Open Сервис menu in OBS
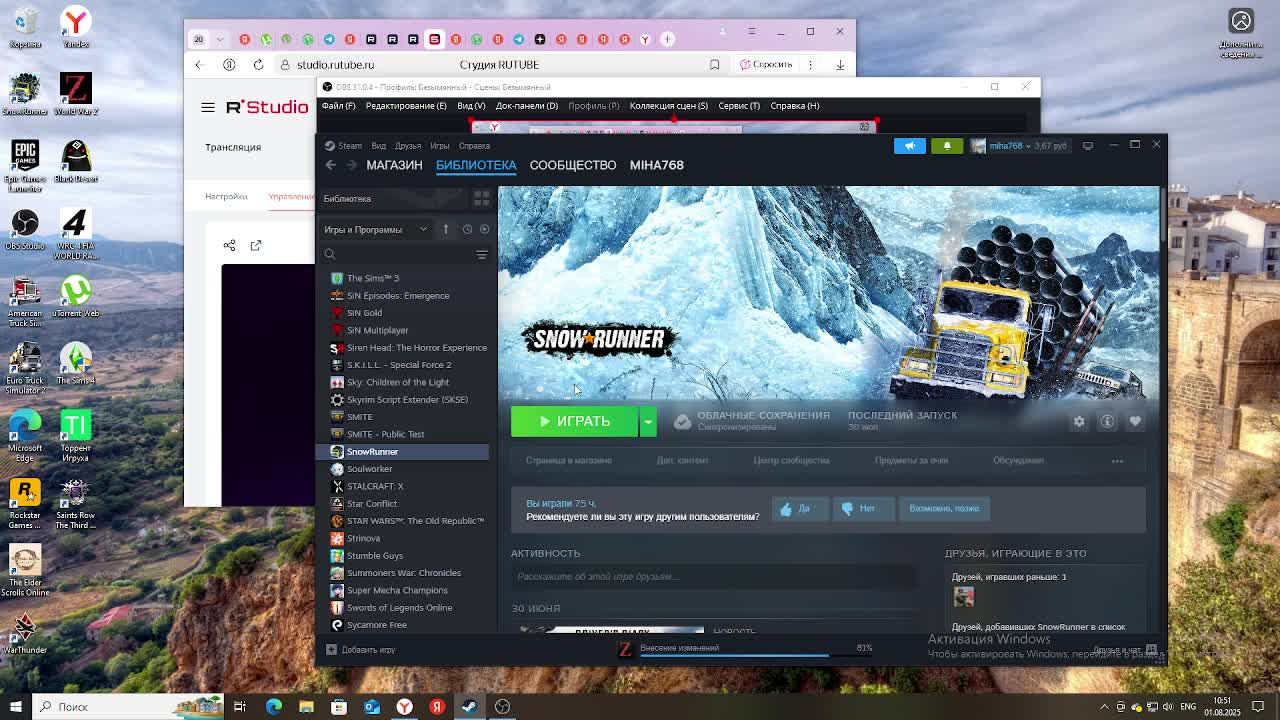The width and height of the screenshot is (1280, 720). [x=739, y=106]
